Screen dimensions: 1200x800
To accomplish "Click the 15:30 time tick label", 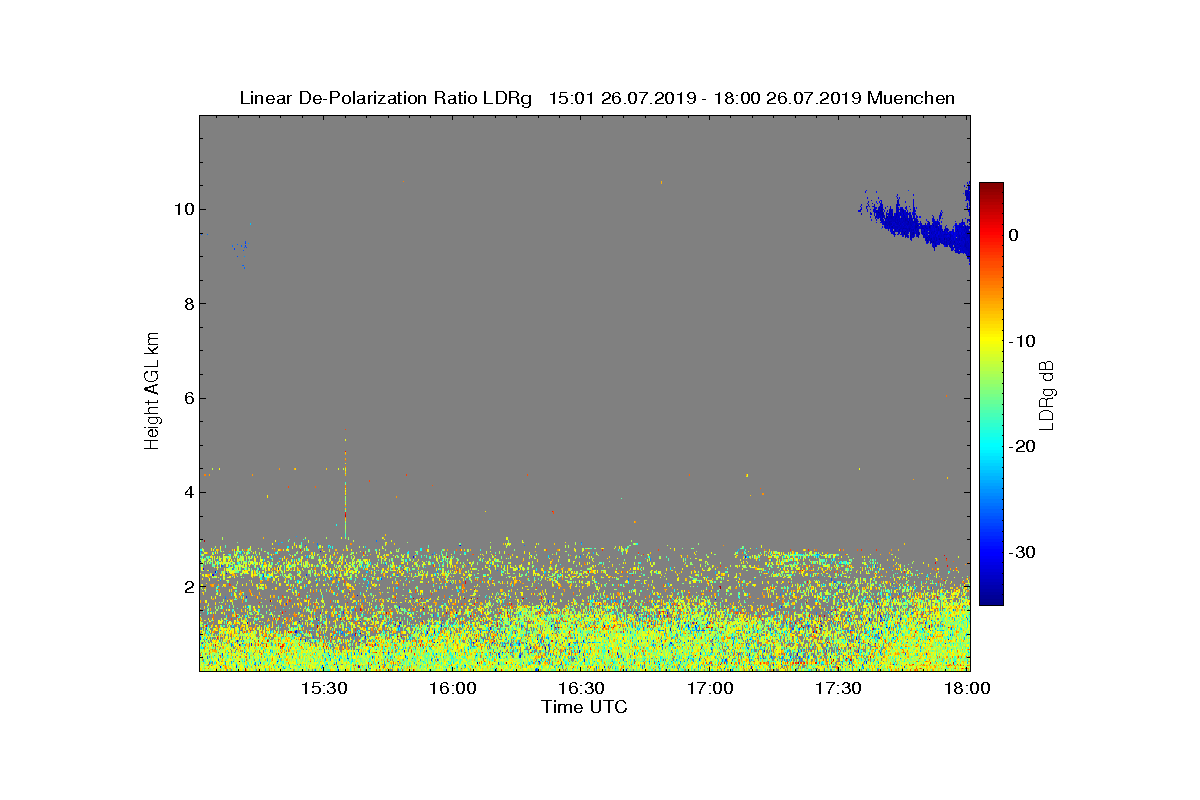I will coord(323,688).
